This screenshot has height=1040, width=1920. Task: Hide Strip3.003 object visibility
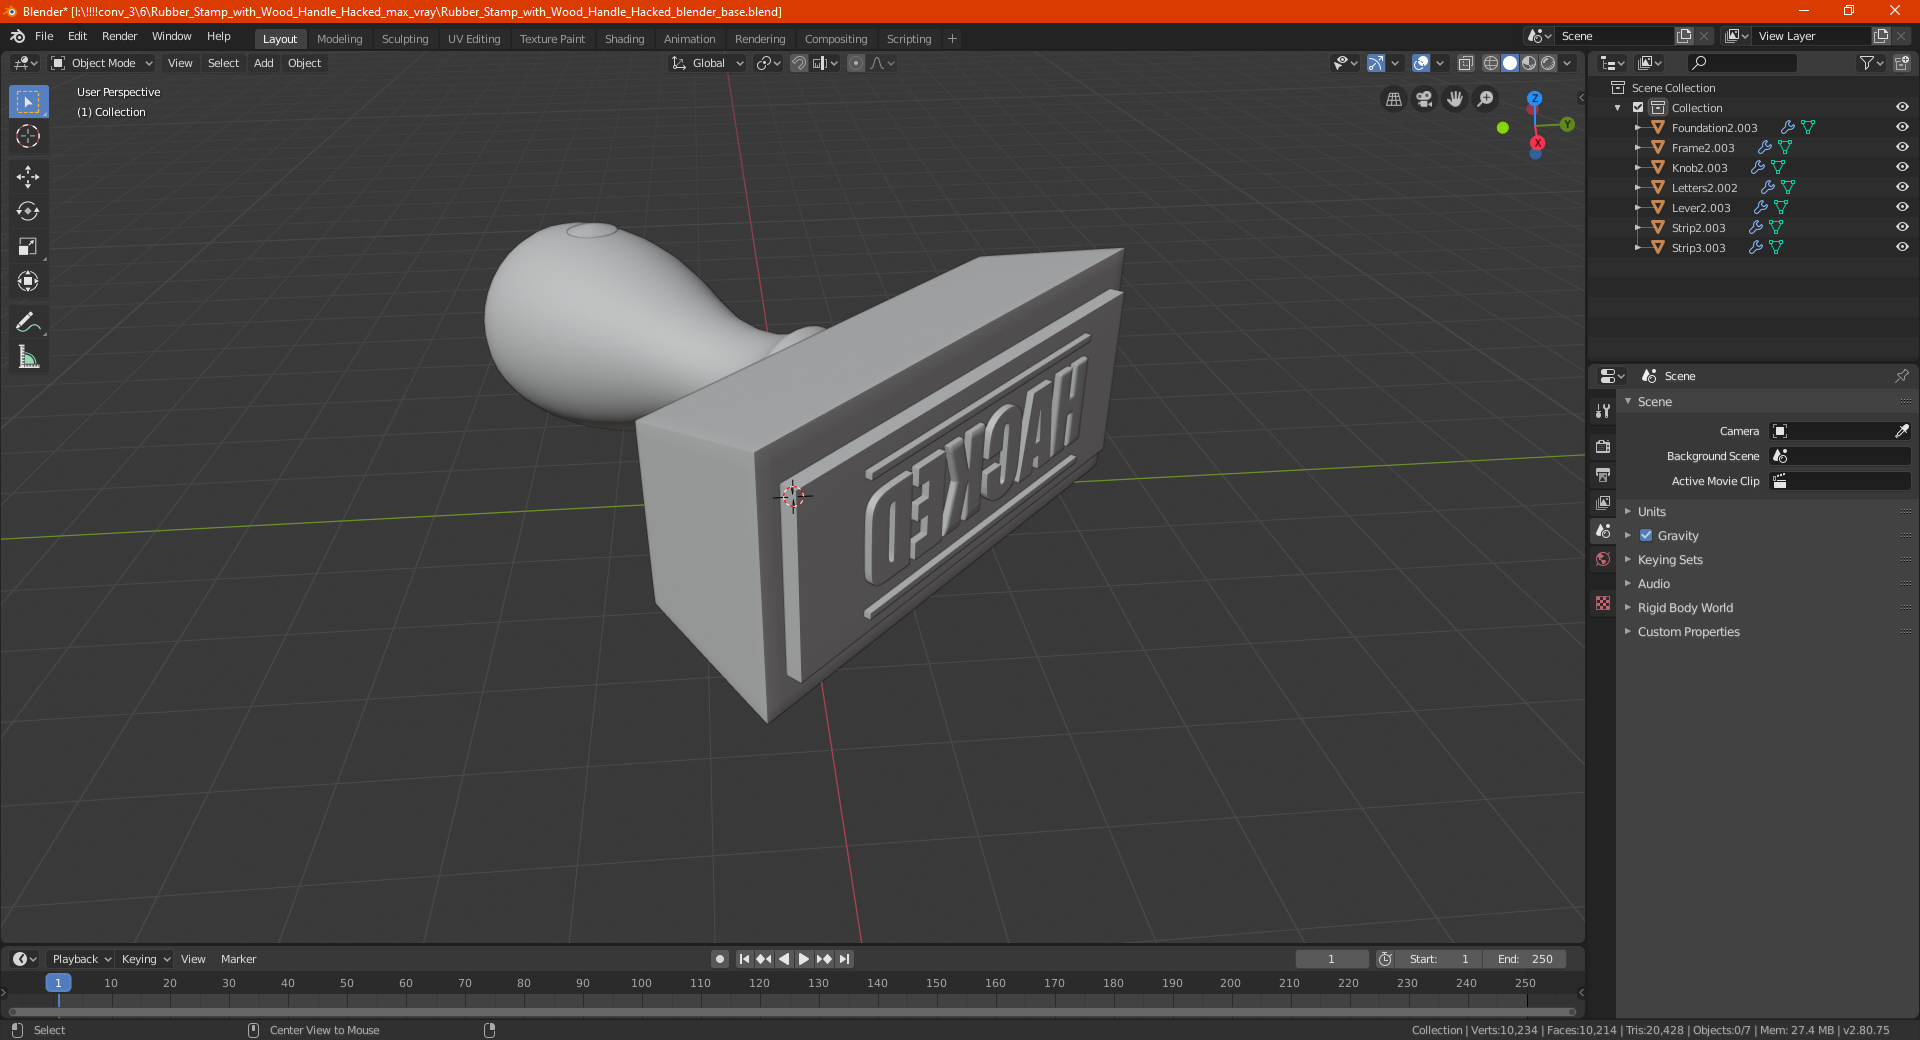[1902, 247]
